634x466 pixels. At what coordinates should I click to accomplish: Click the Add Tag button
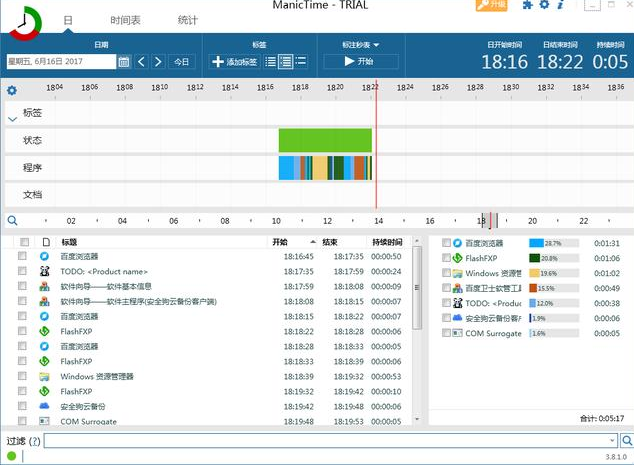(x=235, y=62)
